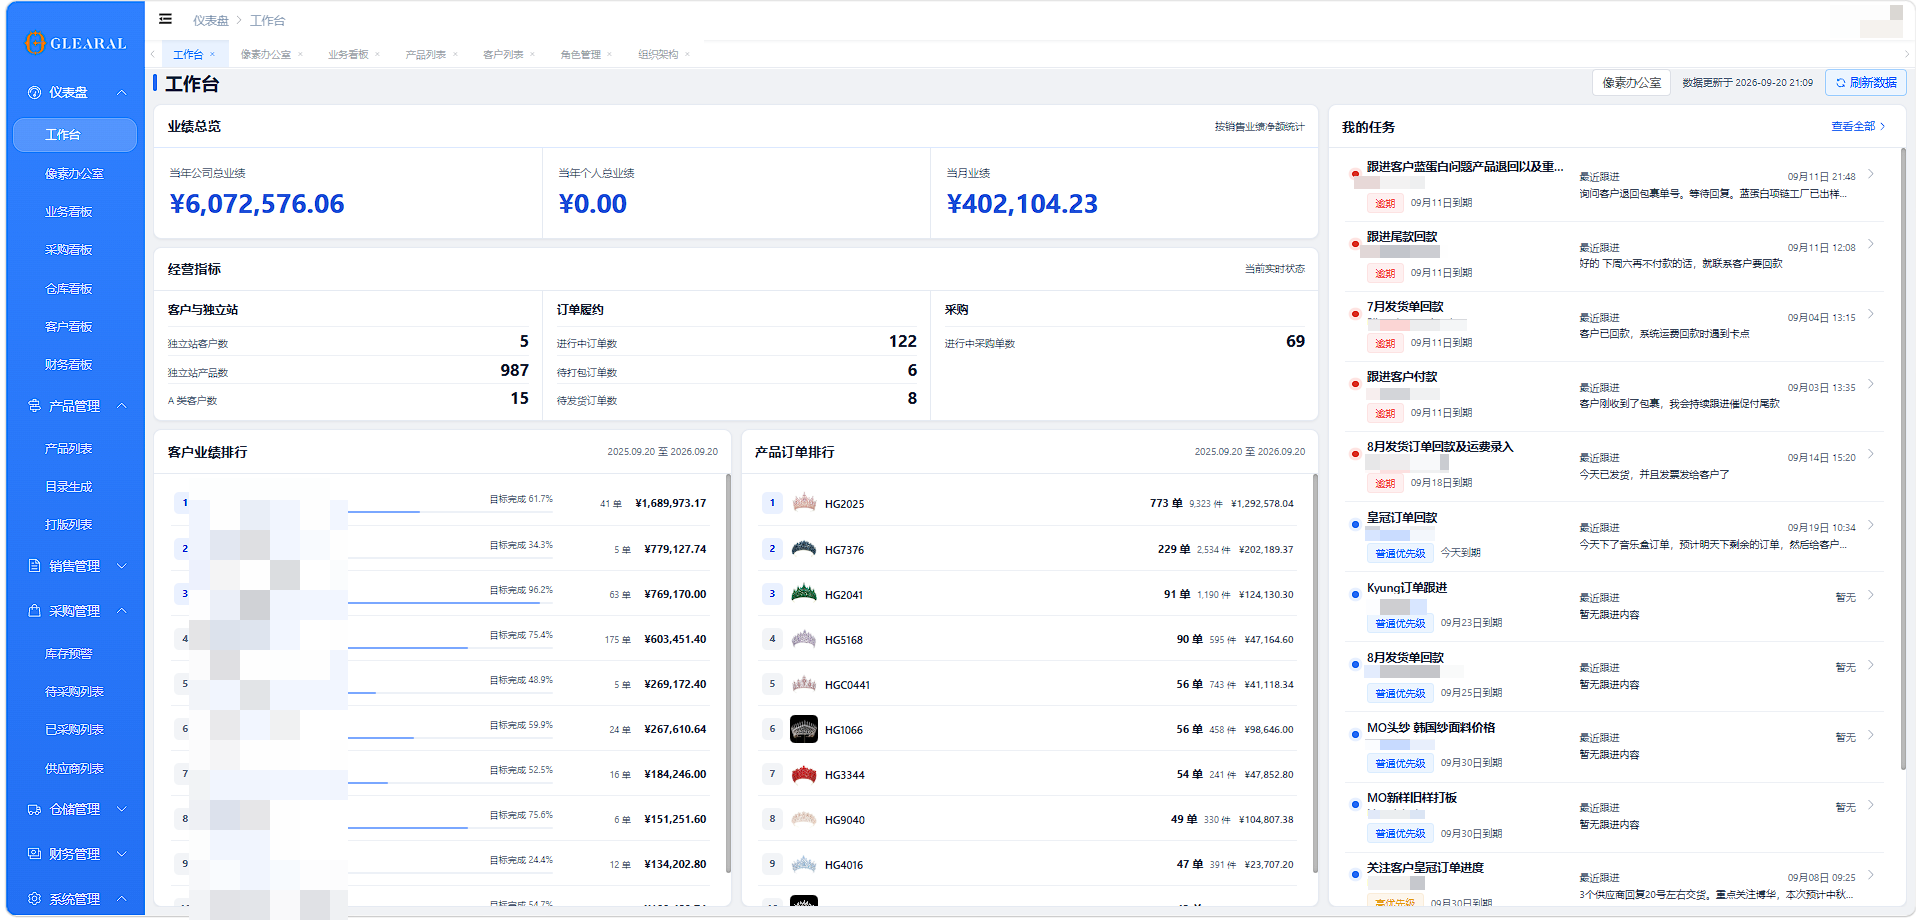Screen dimensions: 1920x920
Task: Open 供应商列表 in the sidebar
Action: [x=75, y=769]
